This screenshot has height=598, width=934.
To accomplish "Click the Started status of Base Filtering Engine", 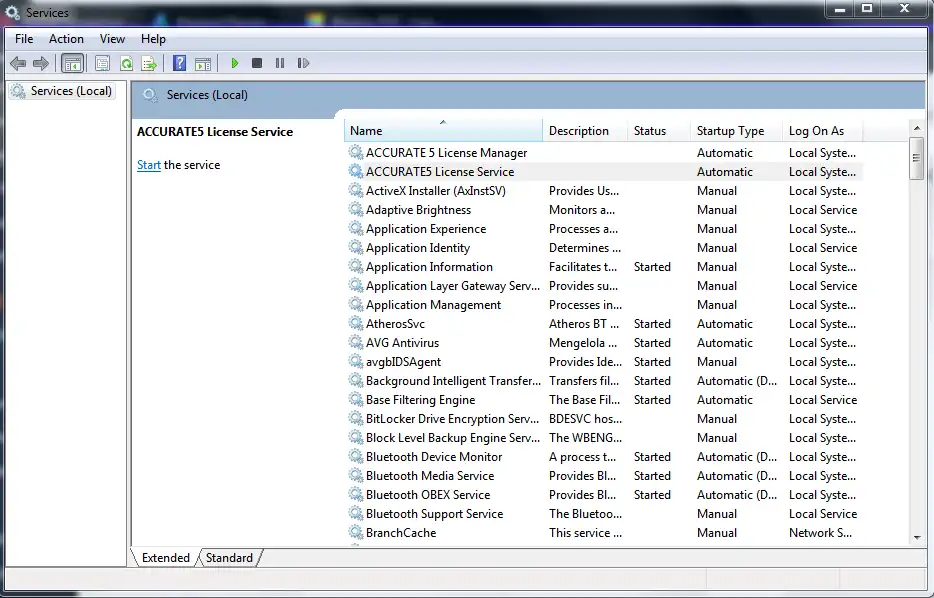I will click(652, 400).
